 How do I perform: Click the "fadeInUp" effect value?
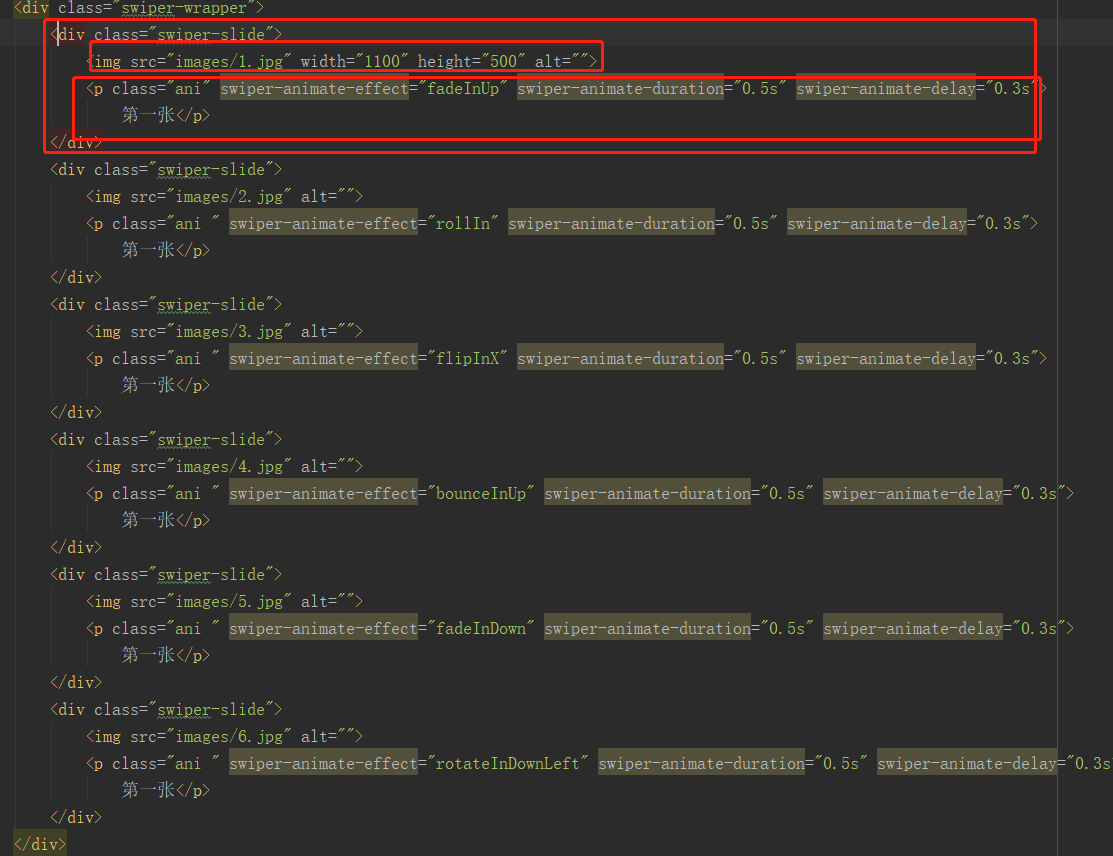pos(463,89)
